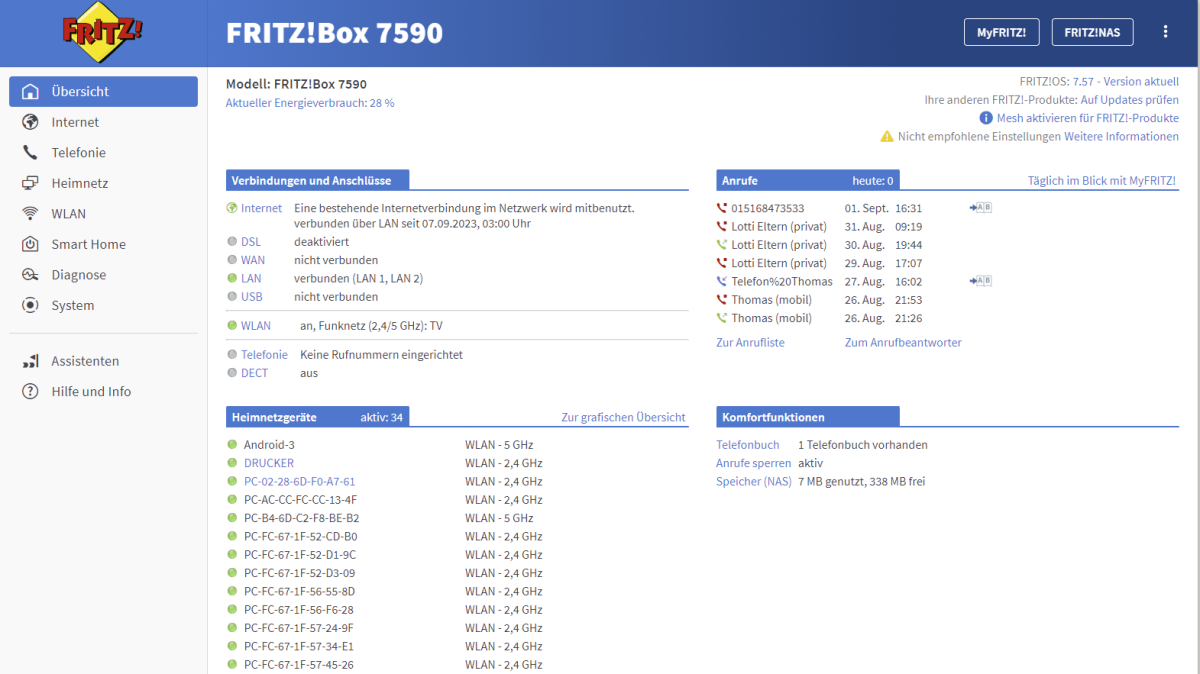Open the Internet sidebar menu
The height and width of the screenshot is (674, 1200).
coord(104,122)
